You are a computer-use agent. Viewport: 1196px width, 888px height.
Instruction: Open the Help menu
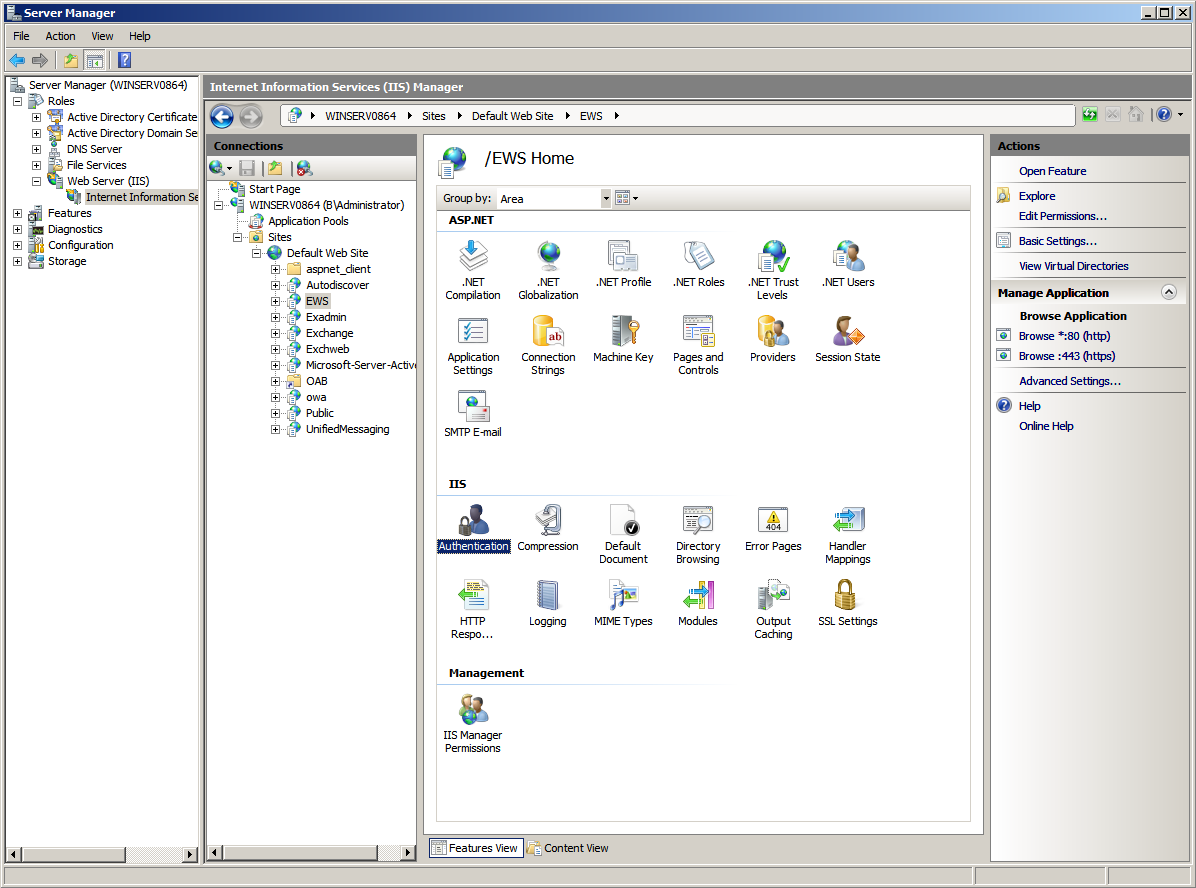(x=140, y=36)
